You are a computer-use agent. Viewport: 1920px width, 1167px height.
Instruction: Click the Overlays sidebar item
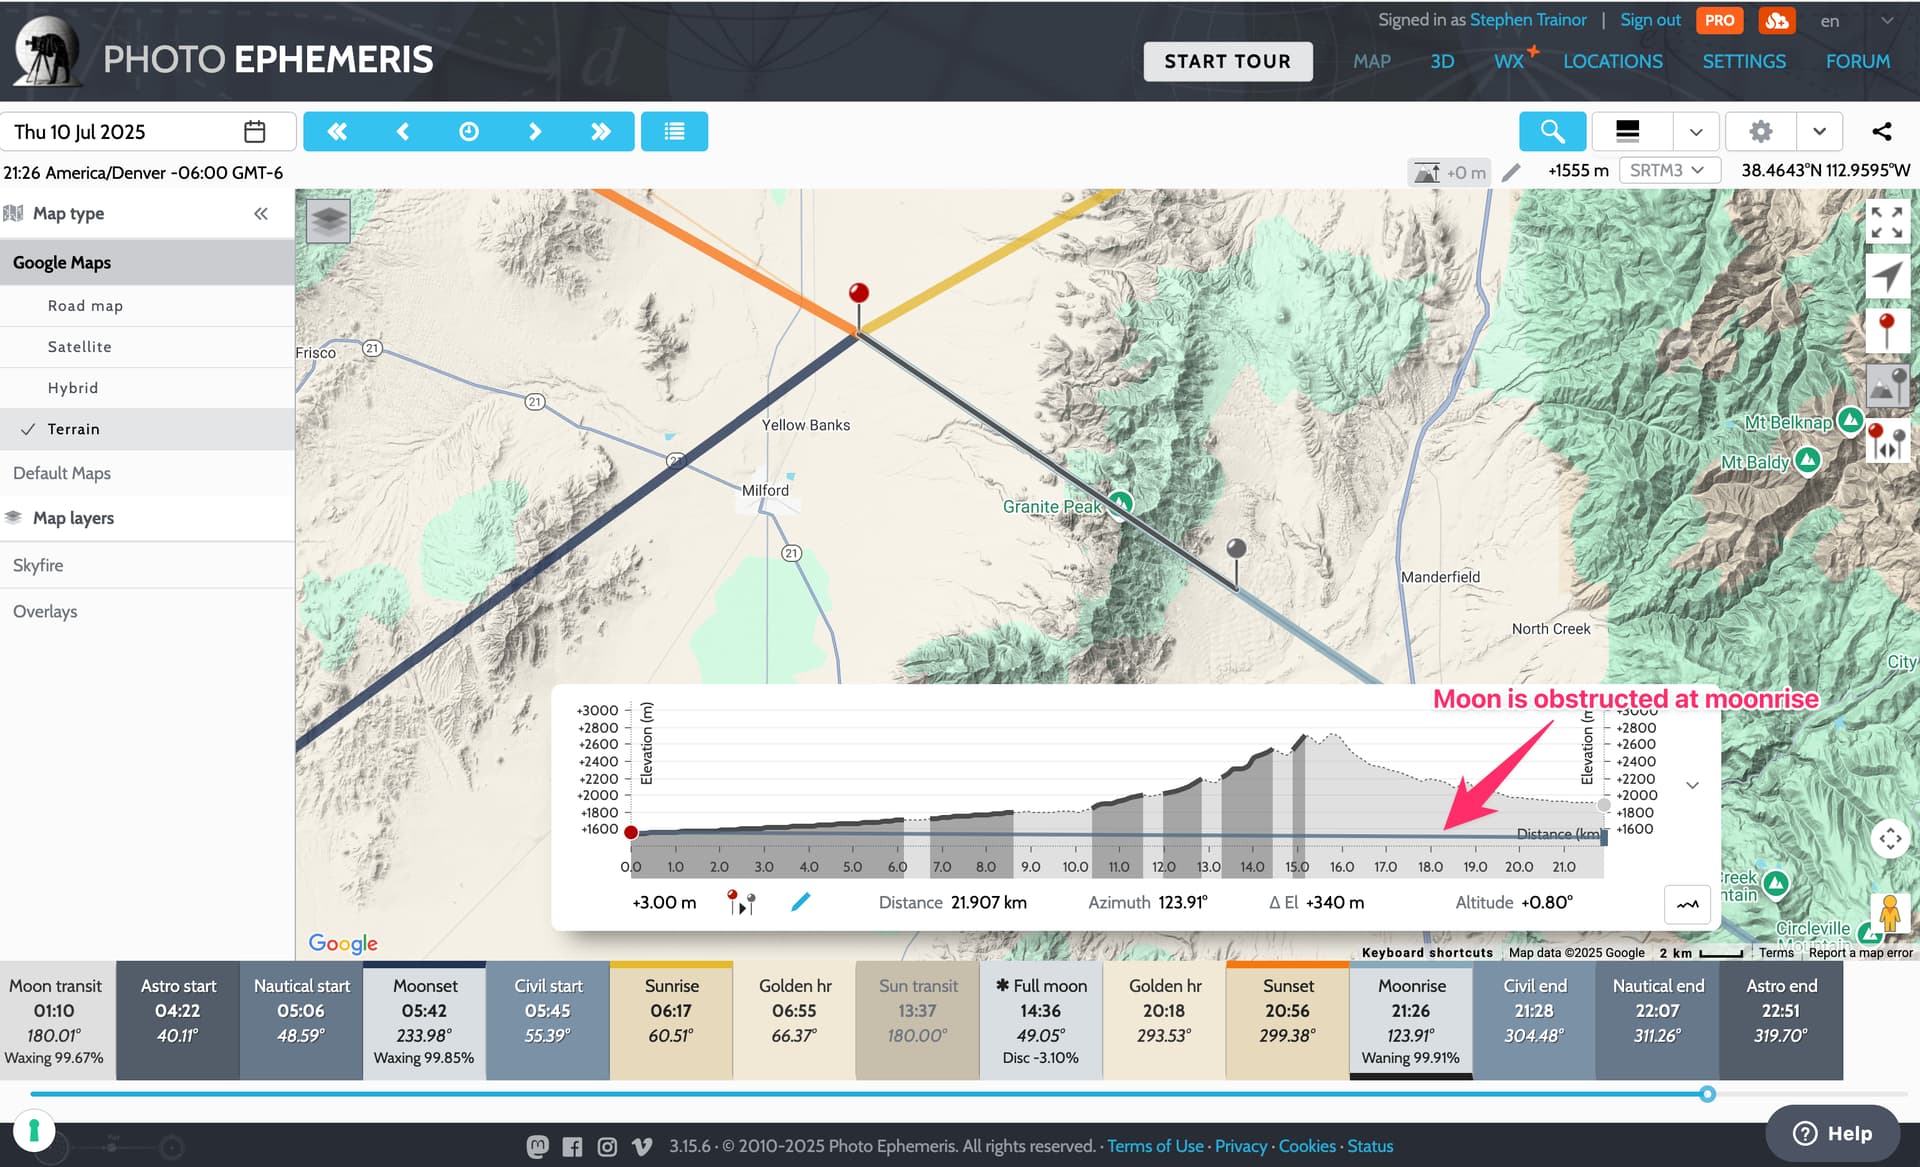pos(147,611)
